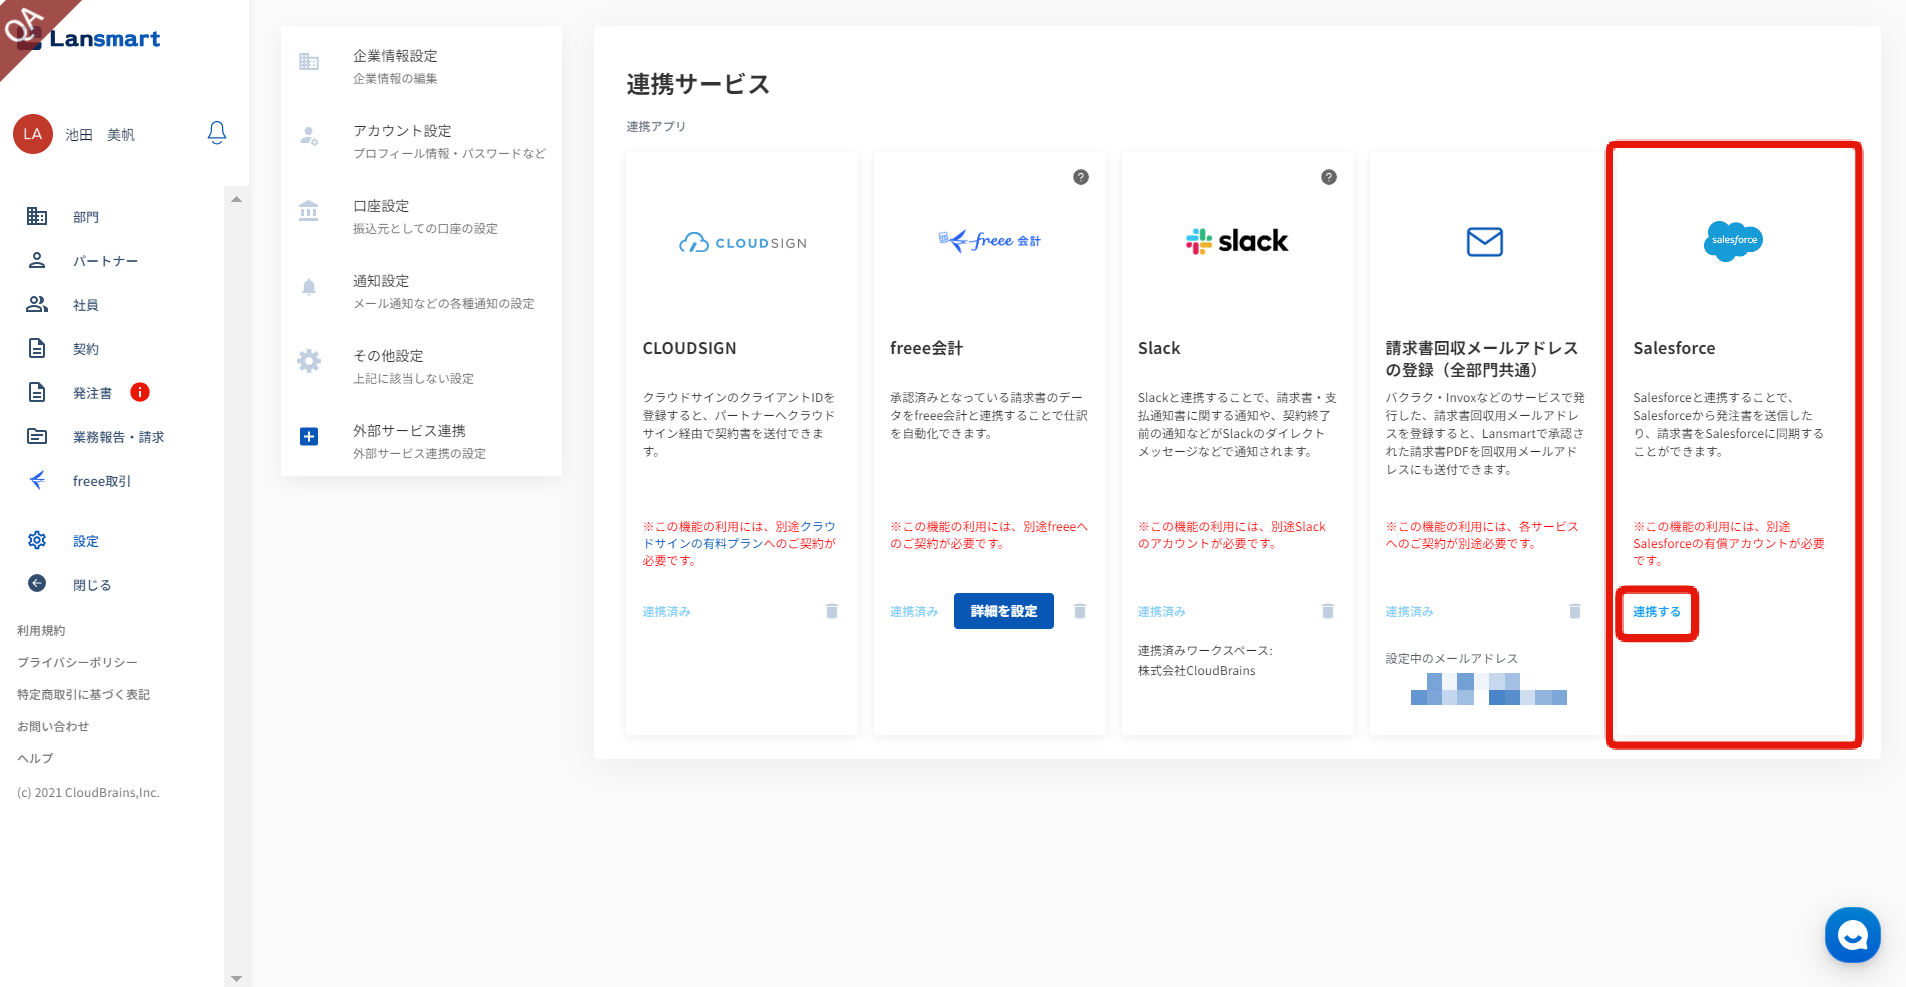Click the freee会計 logo
This screenshot has width=1906, height=987.
coord(990,240)
